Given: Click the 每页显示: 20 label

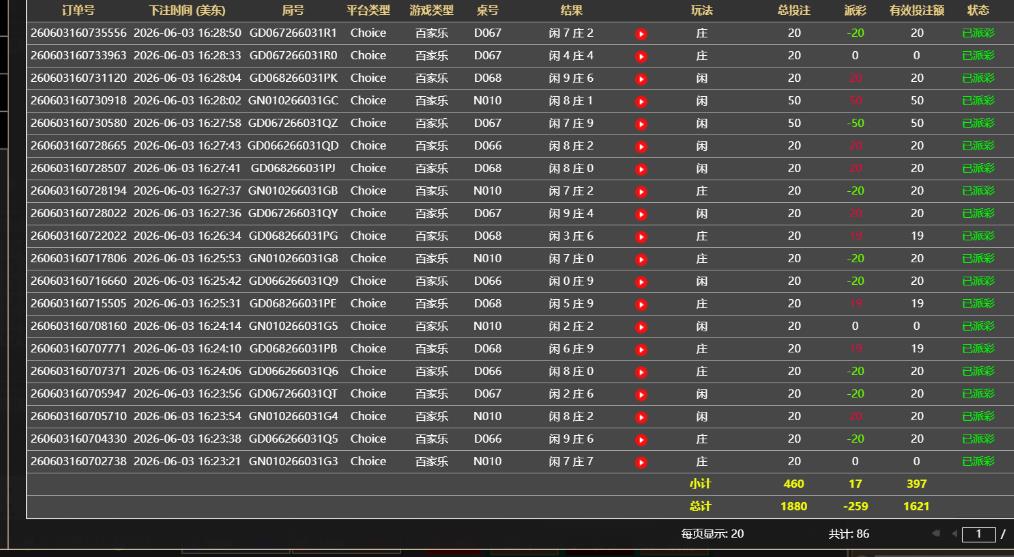Looking at the screenshot, I should [712, 534].
